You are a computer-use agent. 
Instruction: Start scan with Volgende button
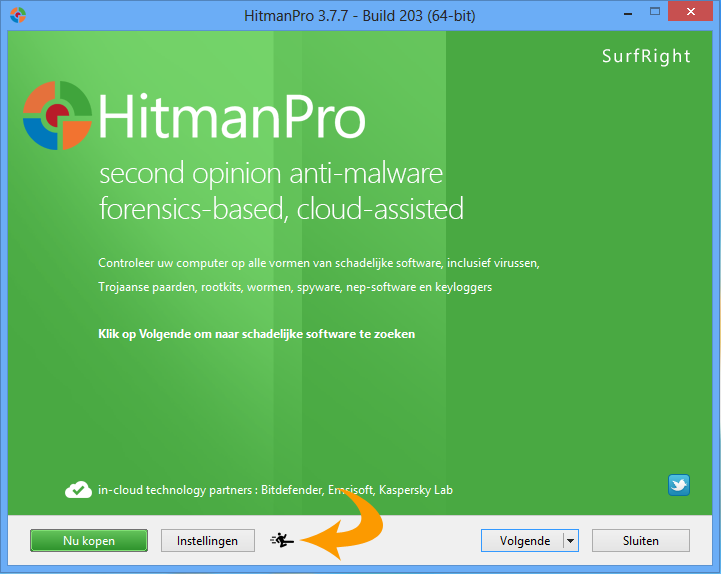523,540
